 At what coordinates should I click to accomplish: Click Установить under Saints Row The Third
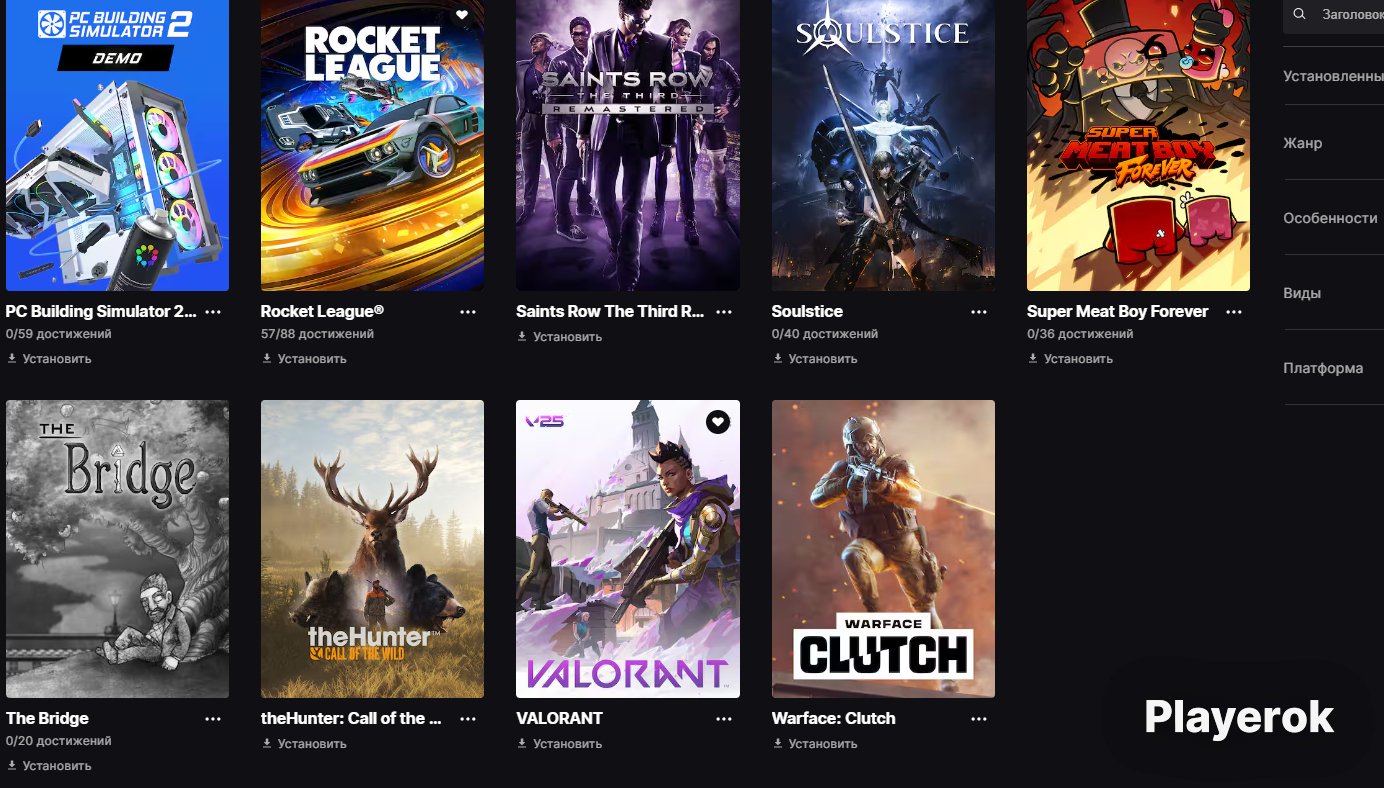[x=559, y=337]
